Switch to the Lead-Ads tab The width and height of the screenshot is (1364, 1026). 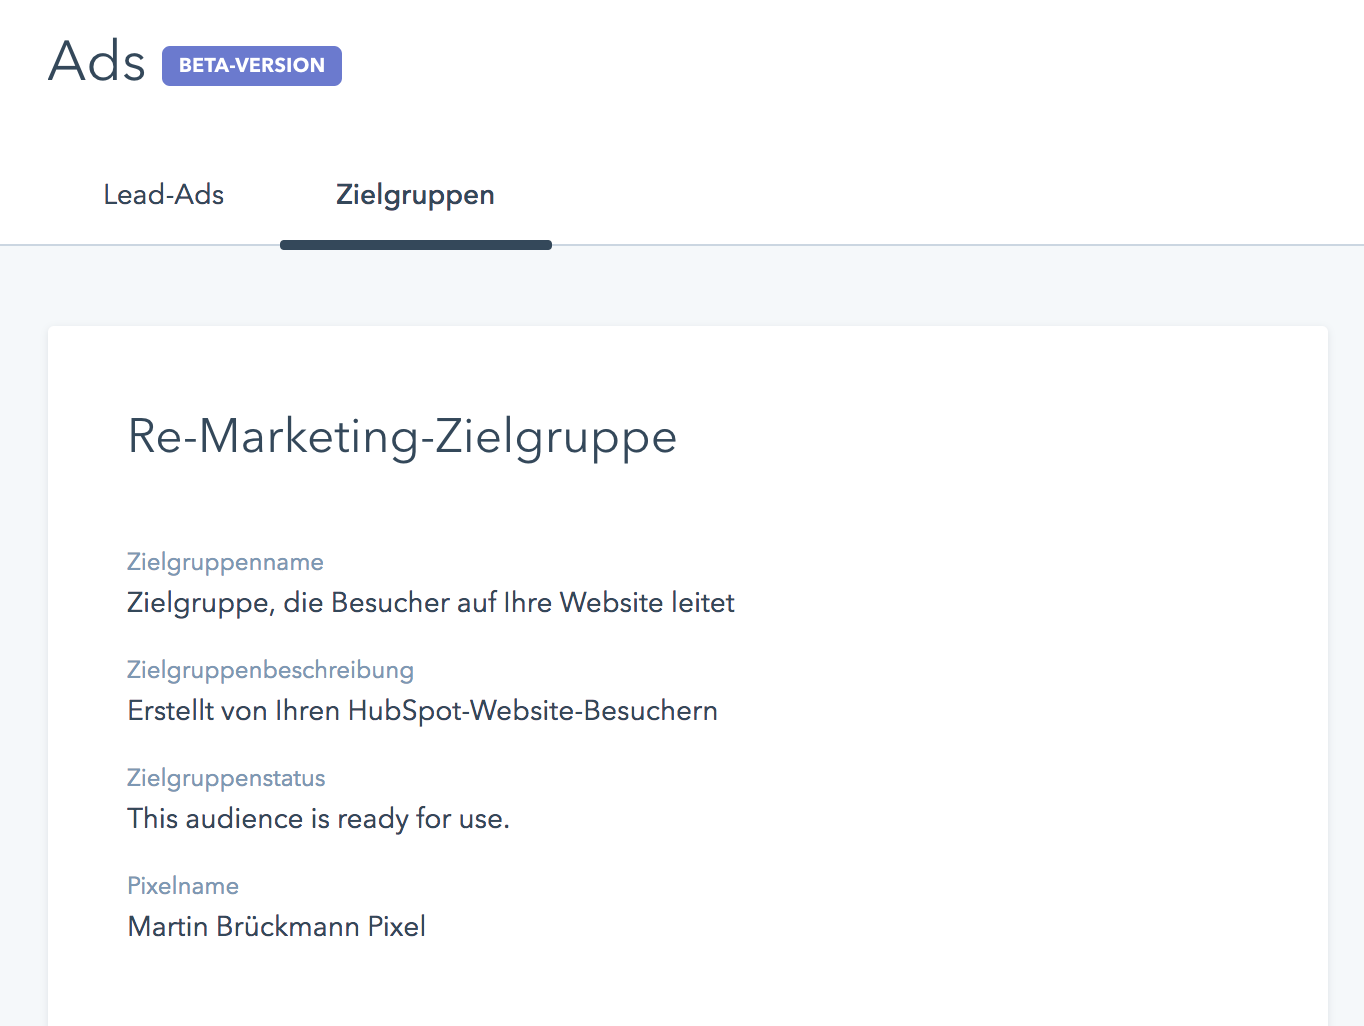pos(163,195)
